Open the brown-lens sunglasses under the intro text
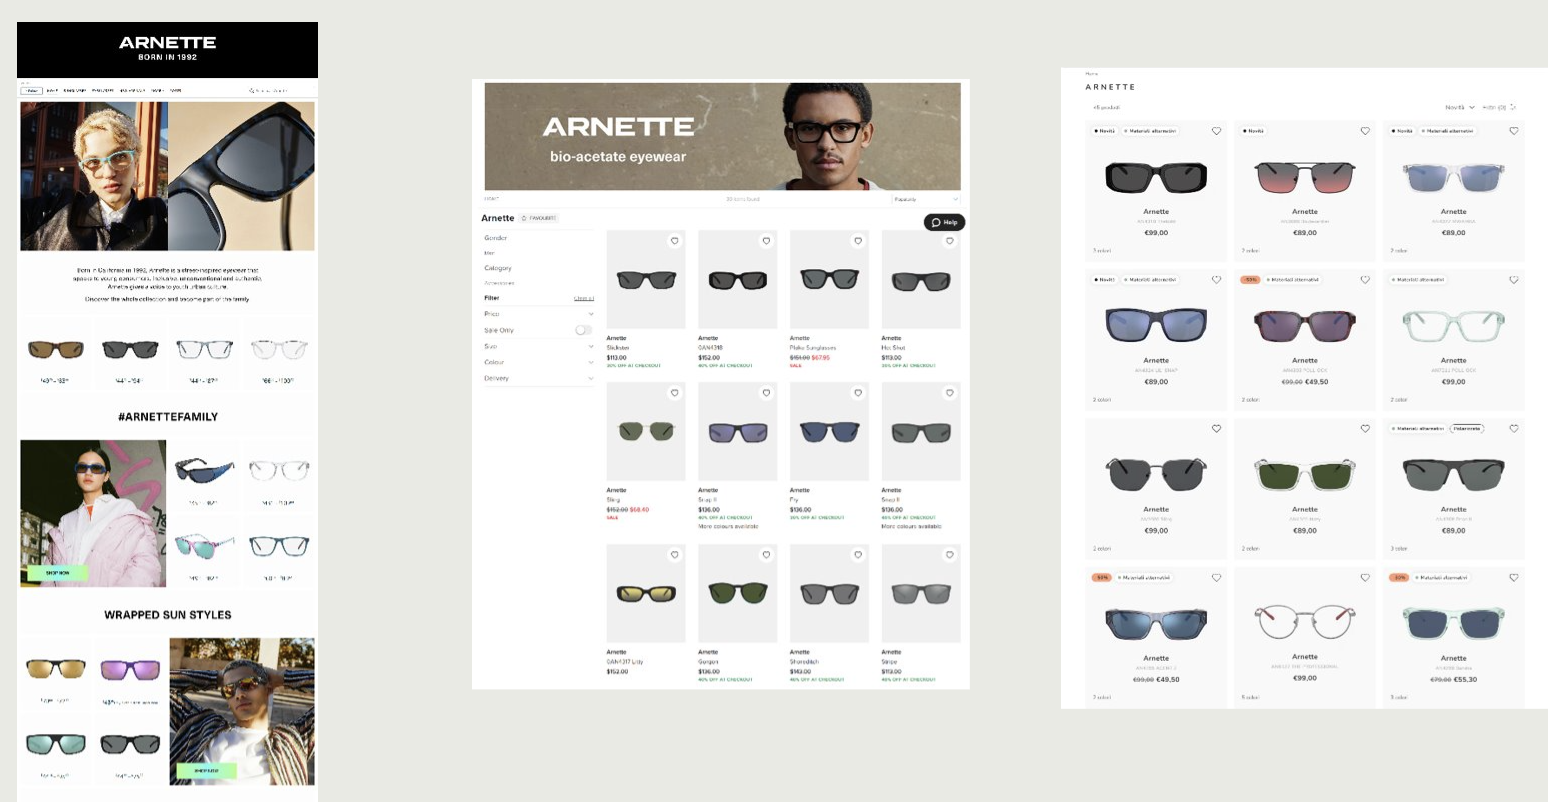The width and height of the screenshot is (1548, 802). click(x=55, y=350)
